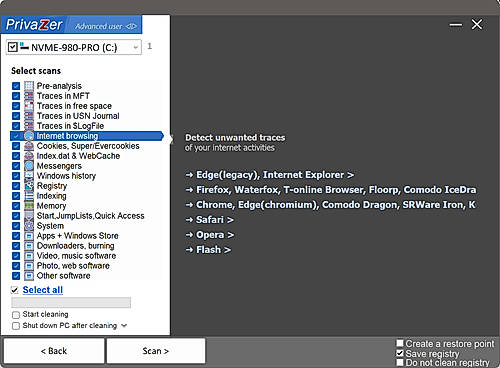Check Do not clean registry
Screen dimensions: 500x368
[x=400, y=362]
